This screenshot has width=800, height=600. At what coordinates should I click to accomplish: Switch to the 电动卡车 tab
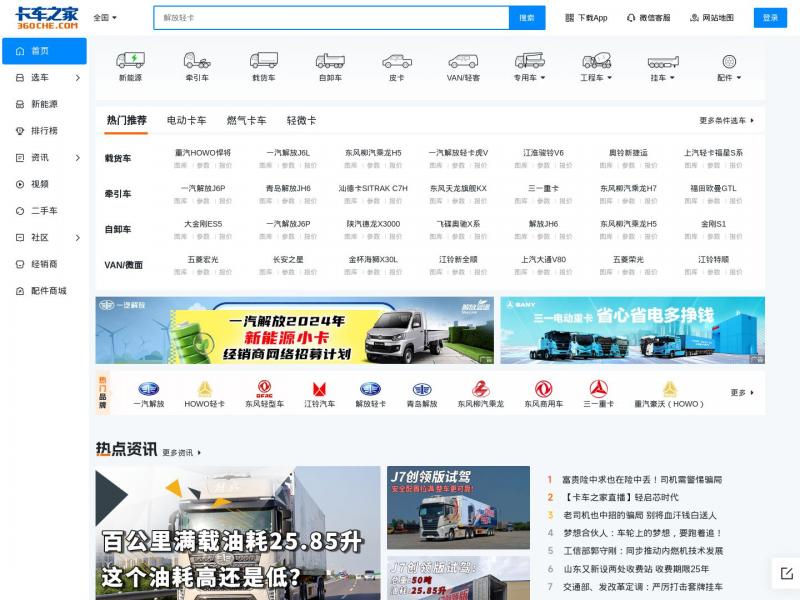coord(186,120)
